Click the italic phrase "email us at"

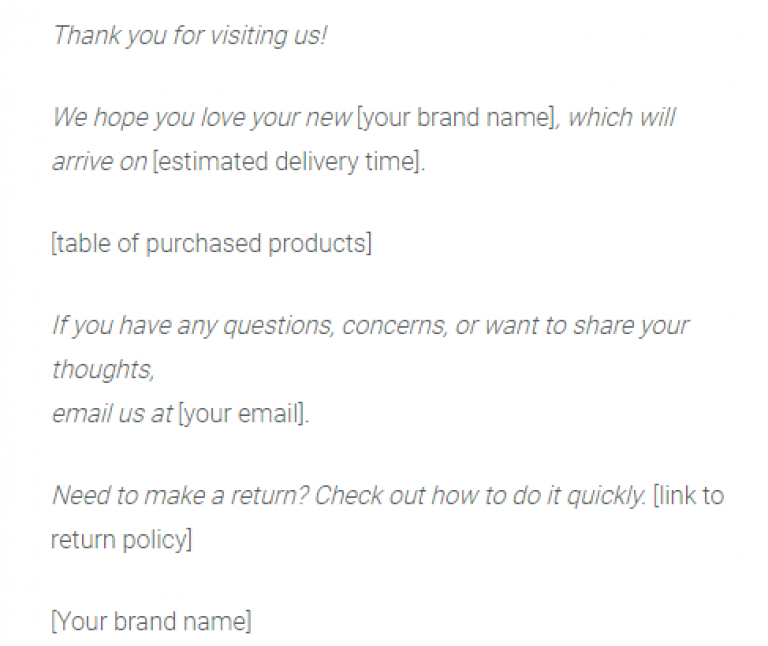coord(111,413)
